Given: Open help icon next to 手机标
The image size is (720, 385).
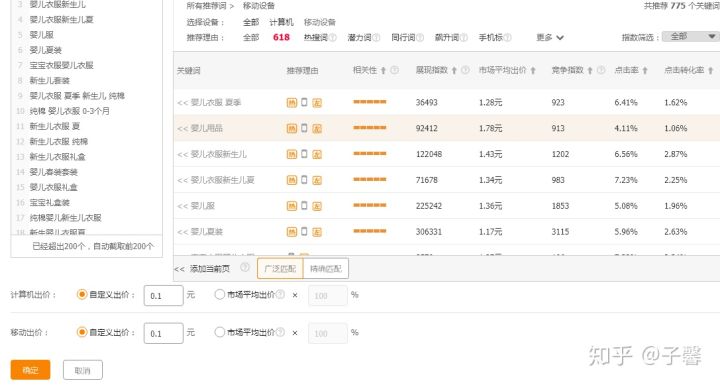Looking at the screenshot, I should pyautogui.click(x=507, y=38).
